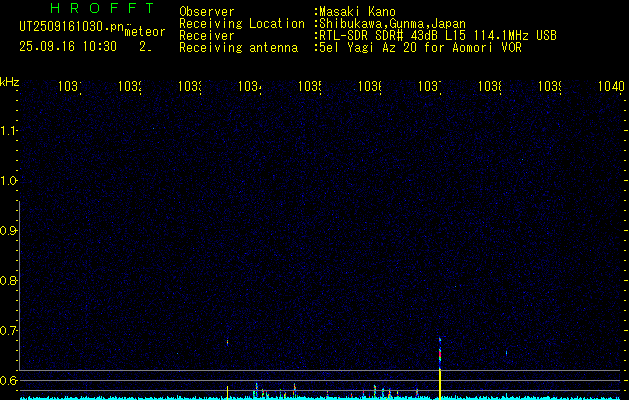Click the Receiving Location label
Screen dimensions: 629x400
(x=242, y=24)
